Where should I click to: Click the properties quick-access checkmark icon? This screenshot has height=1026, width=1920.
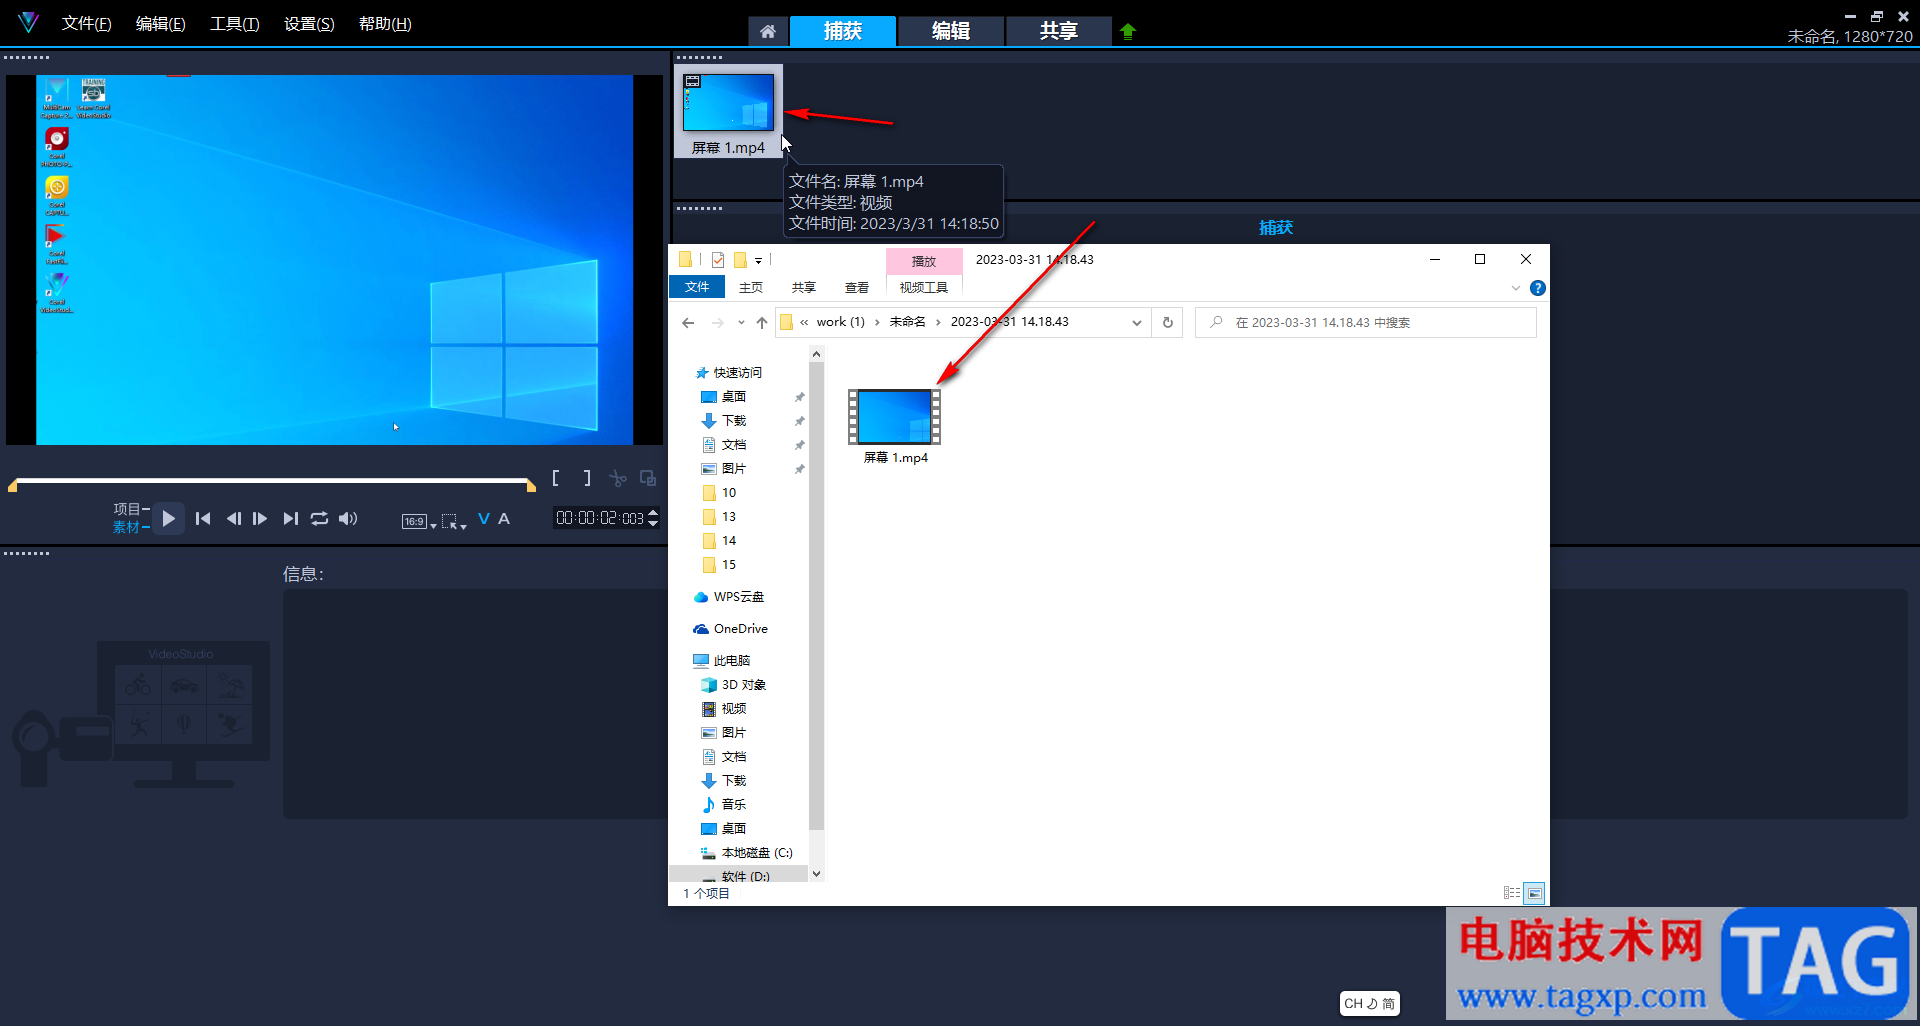point(718,260)
